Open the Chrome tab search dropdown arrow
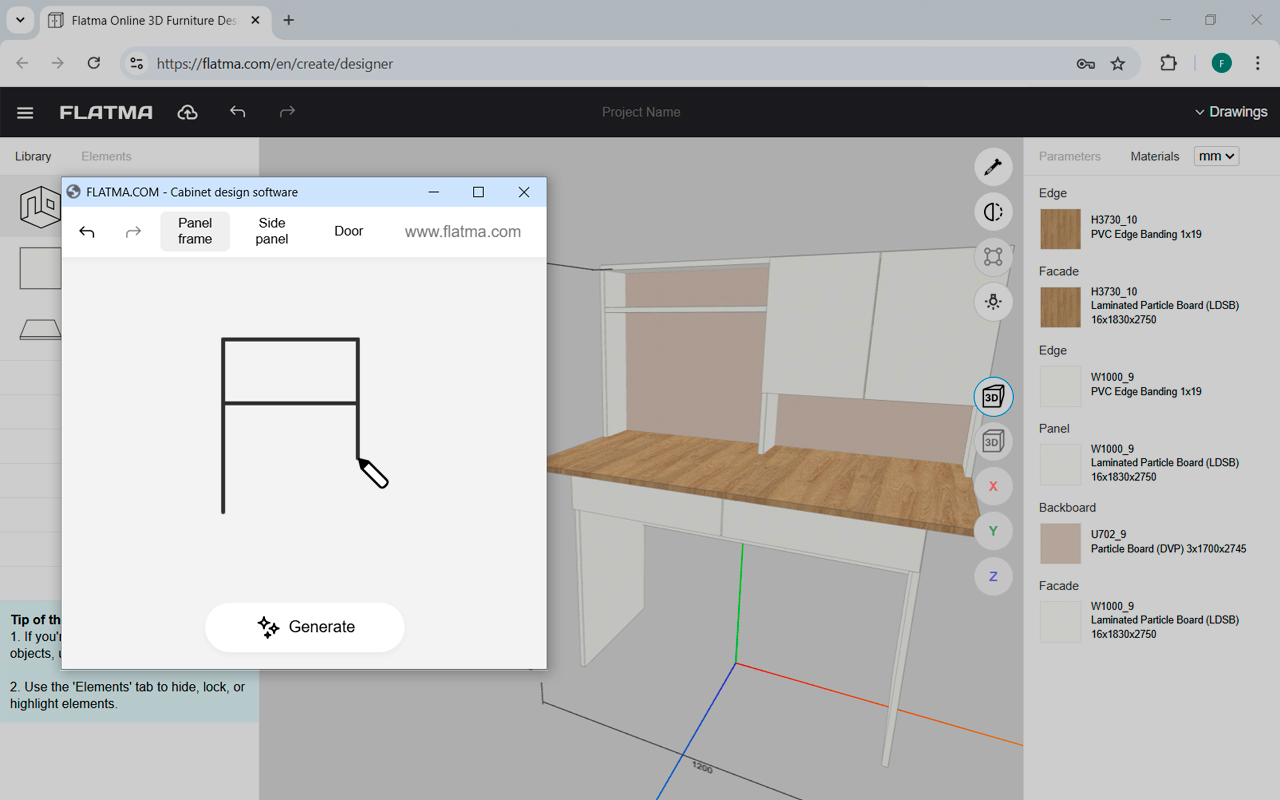Image resolution: width=1280 pixels, height=800 pixels. [20, 20]
